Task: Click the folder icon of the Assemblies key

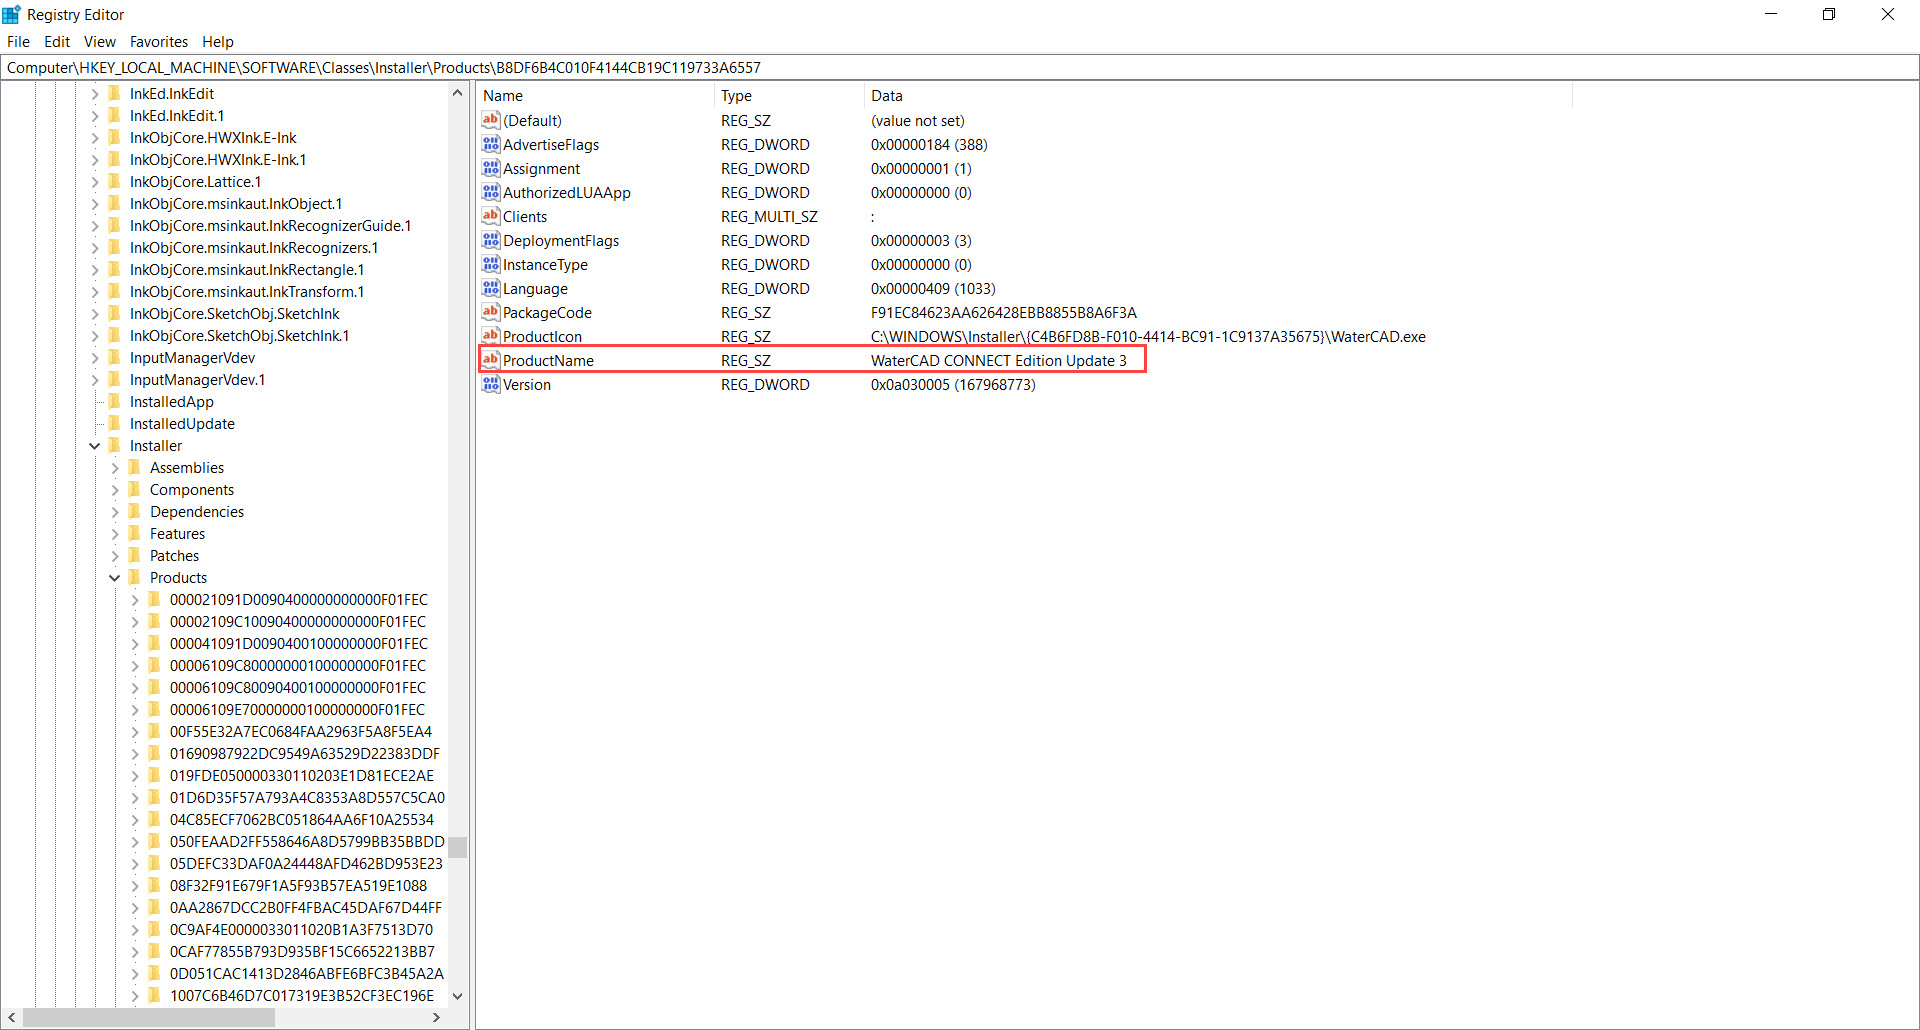Action: point(134,467)
